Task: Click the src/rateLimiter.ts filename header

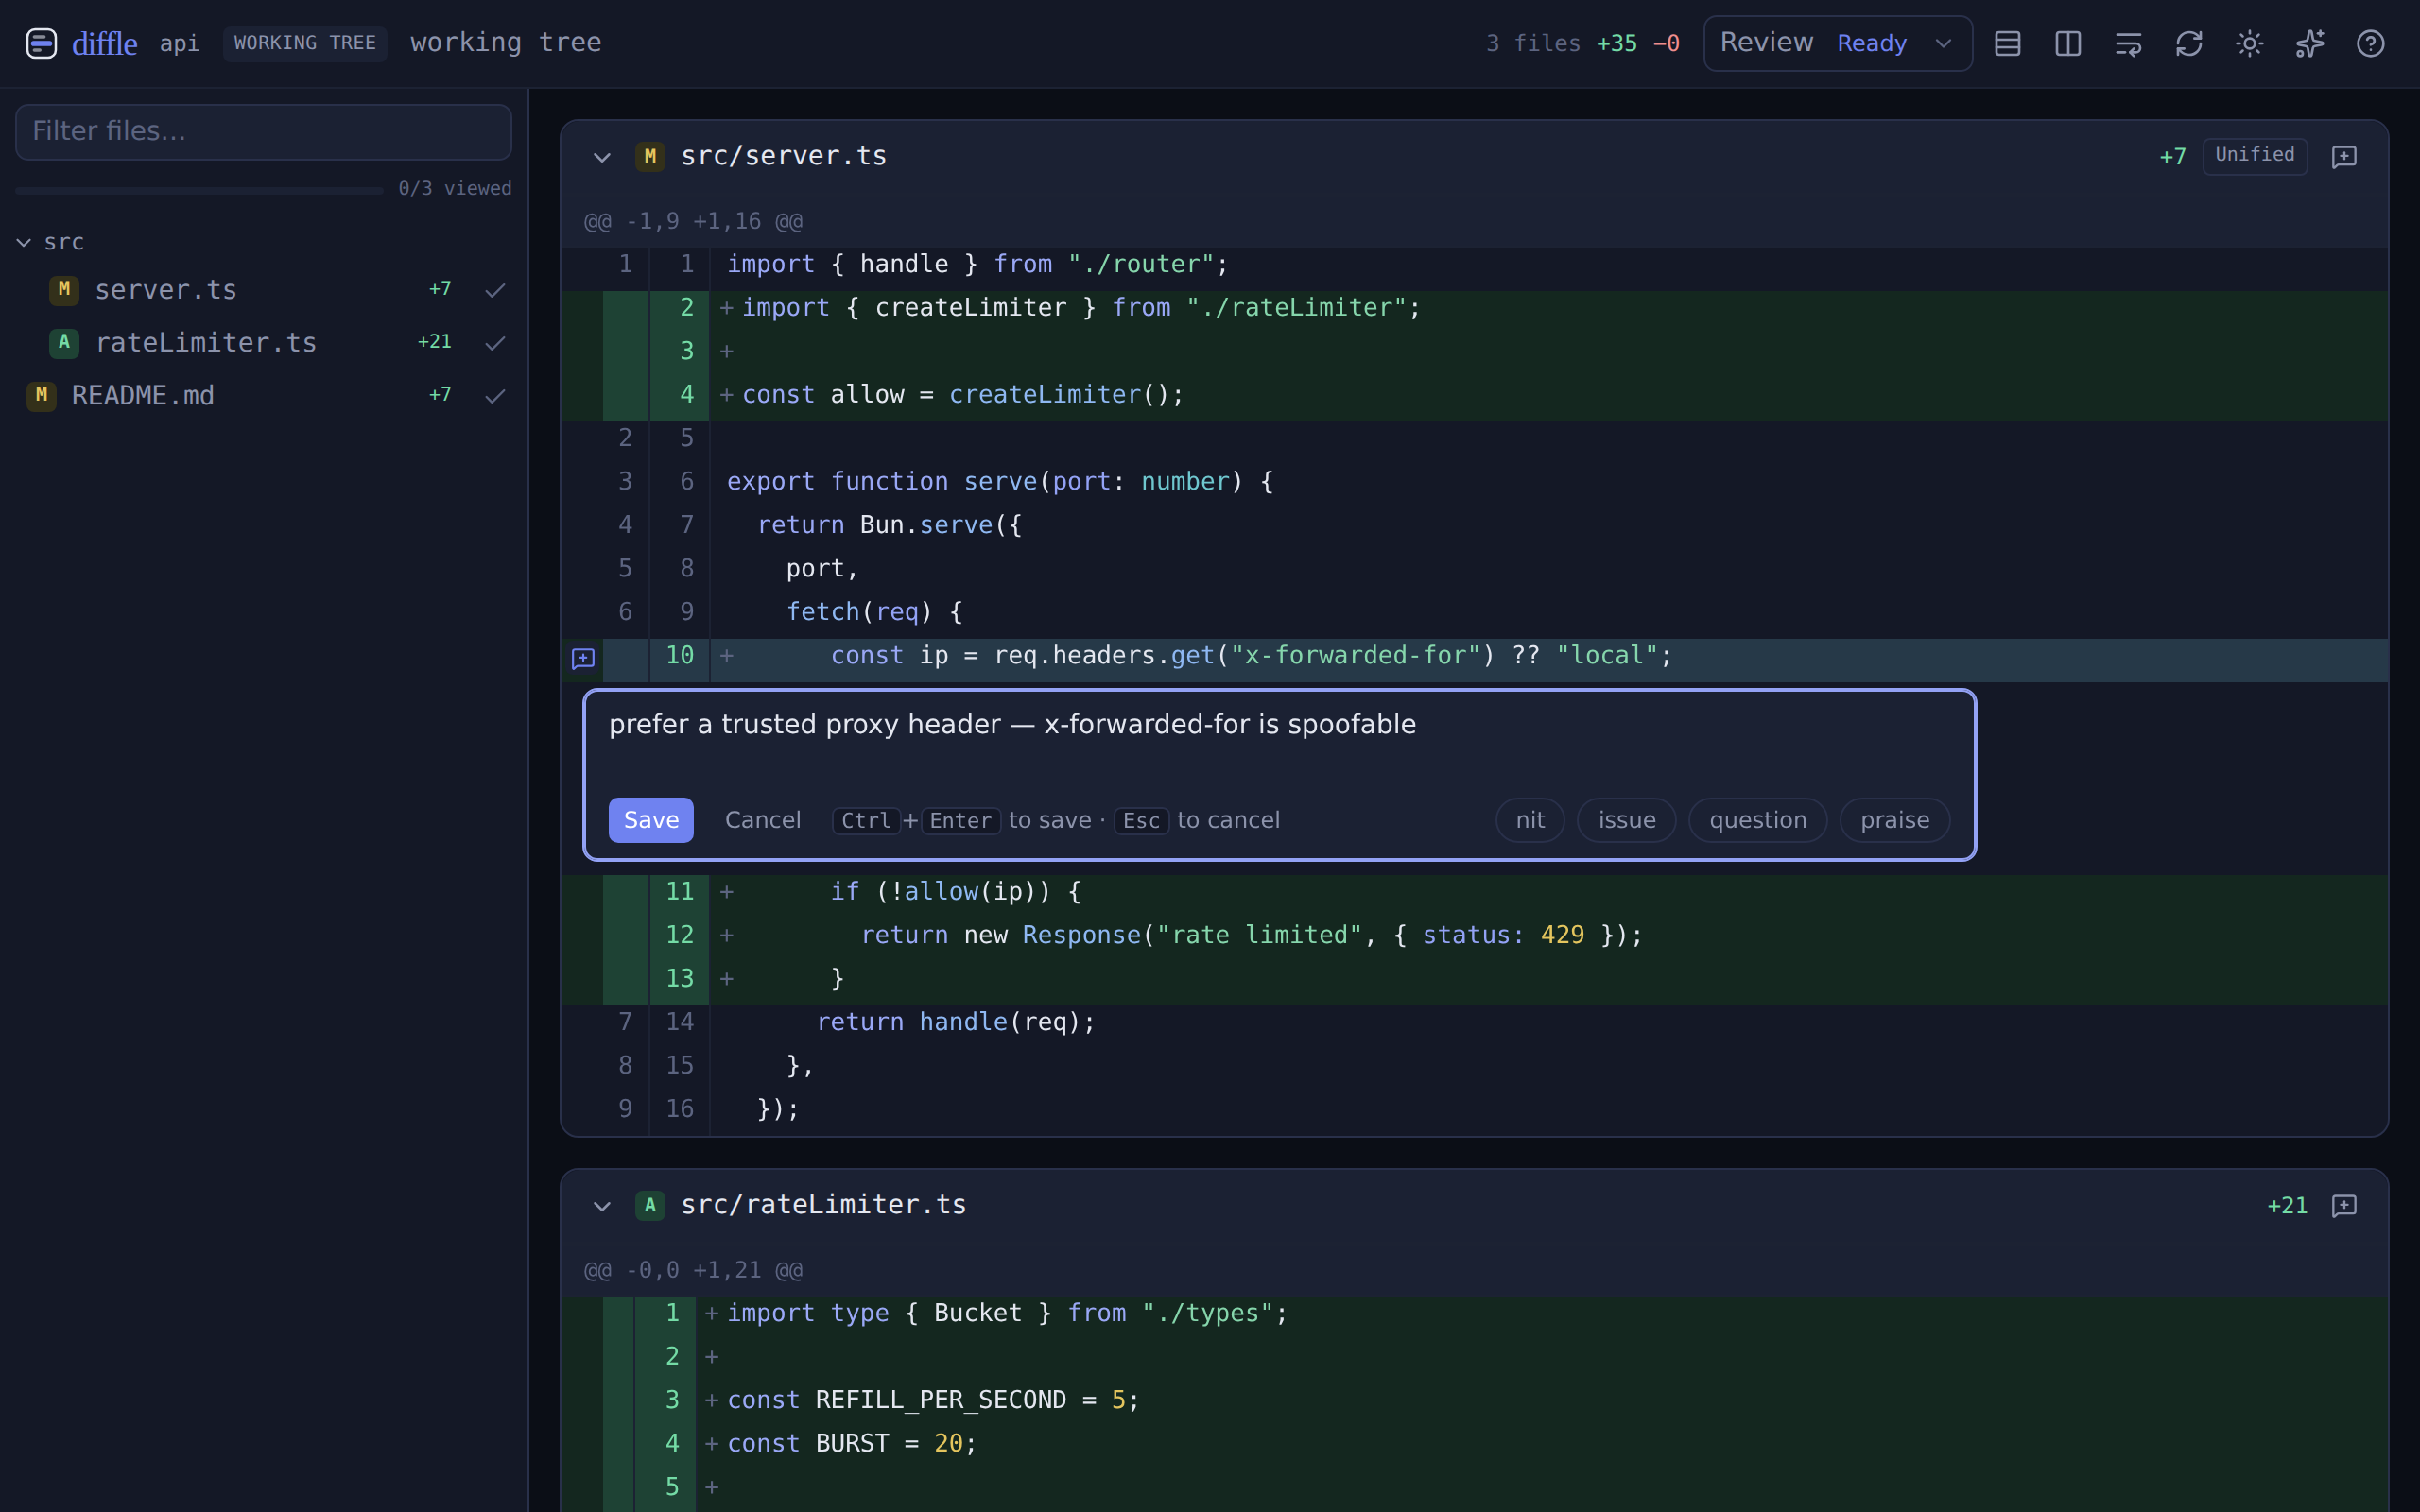Action: (823, 1205)
